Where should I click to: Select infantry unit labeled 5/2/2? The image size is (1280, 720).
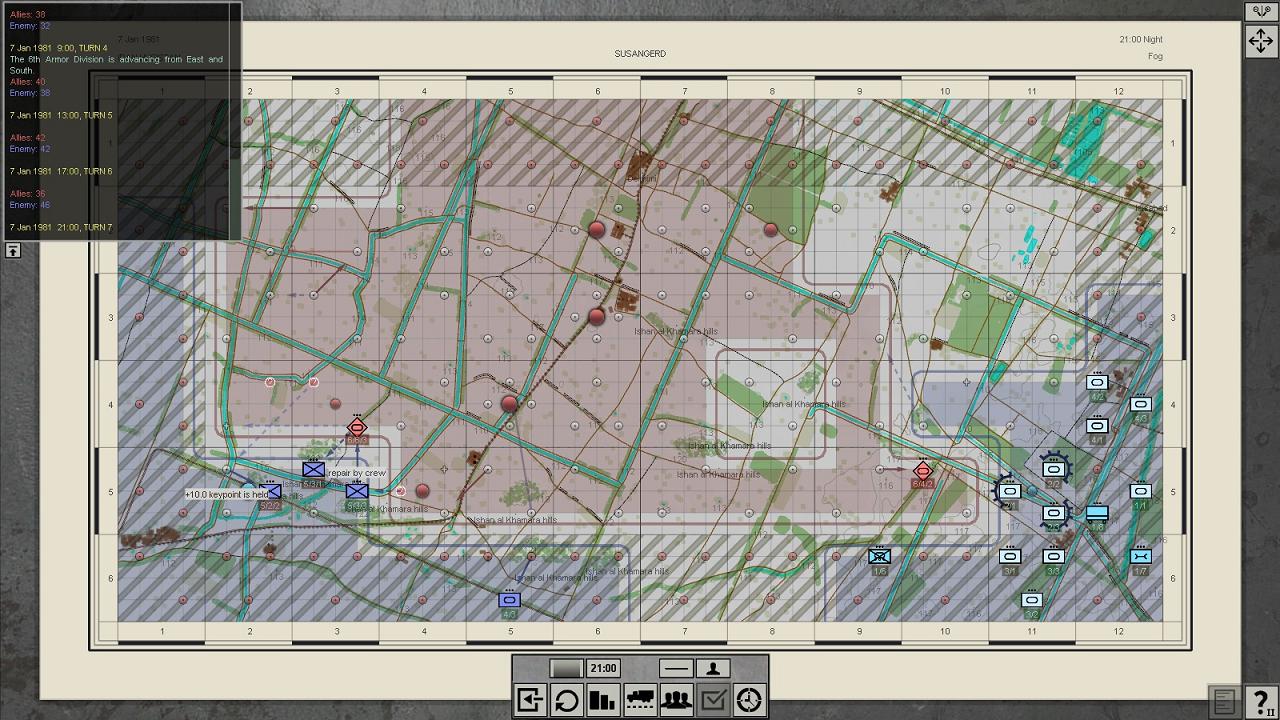tap(270, 491)
